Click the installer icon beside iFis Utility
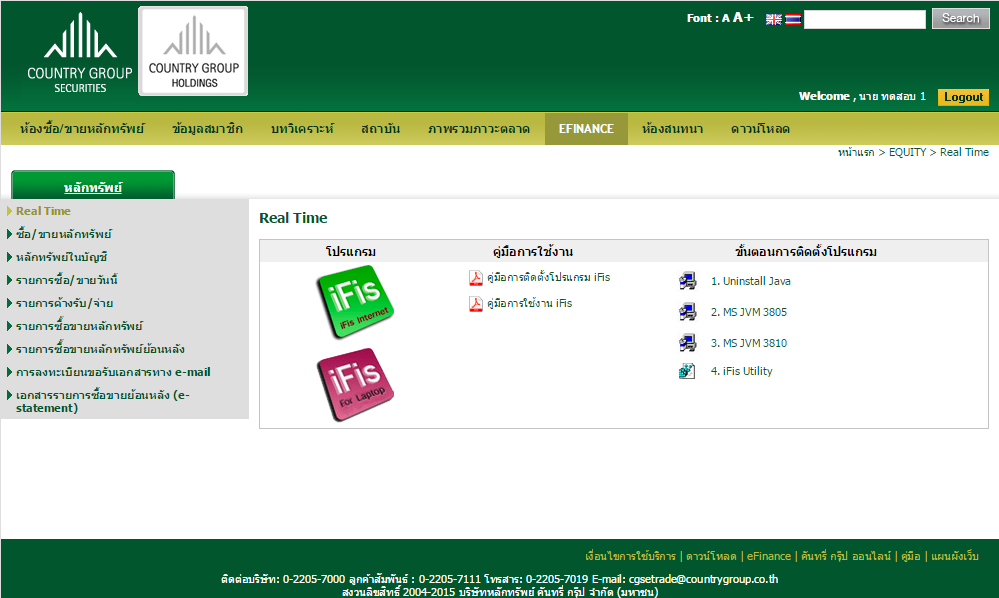Screen dimensions: 999x598 click(x=687, y=371)
